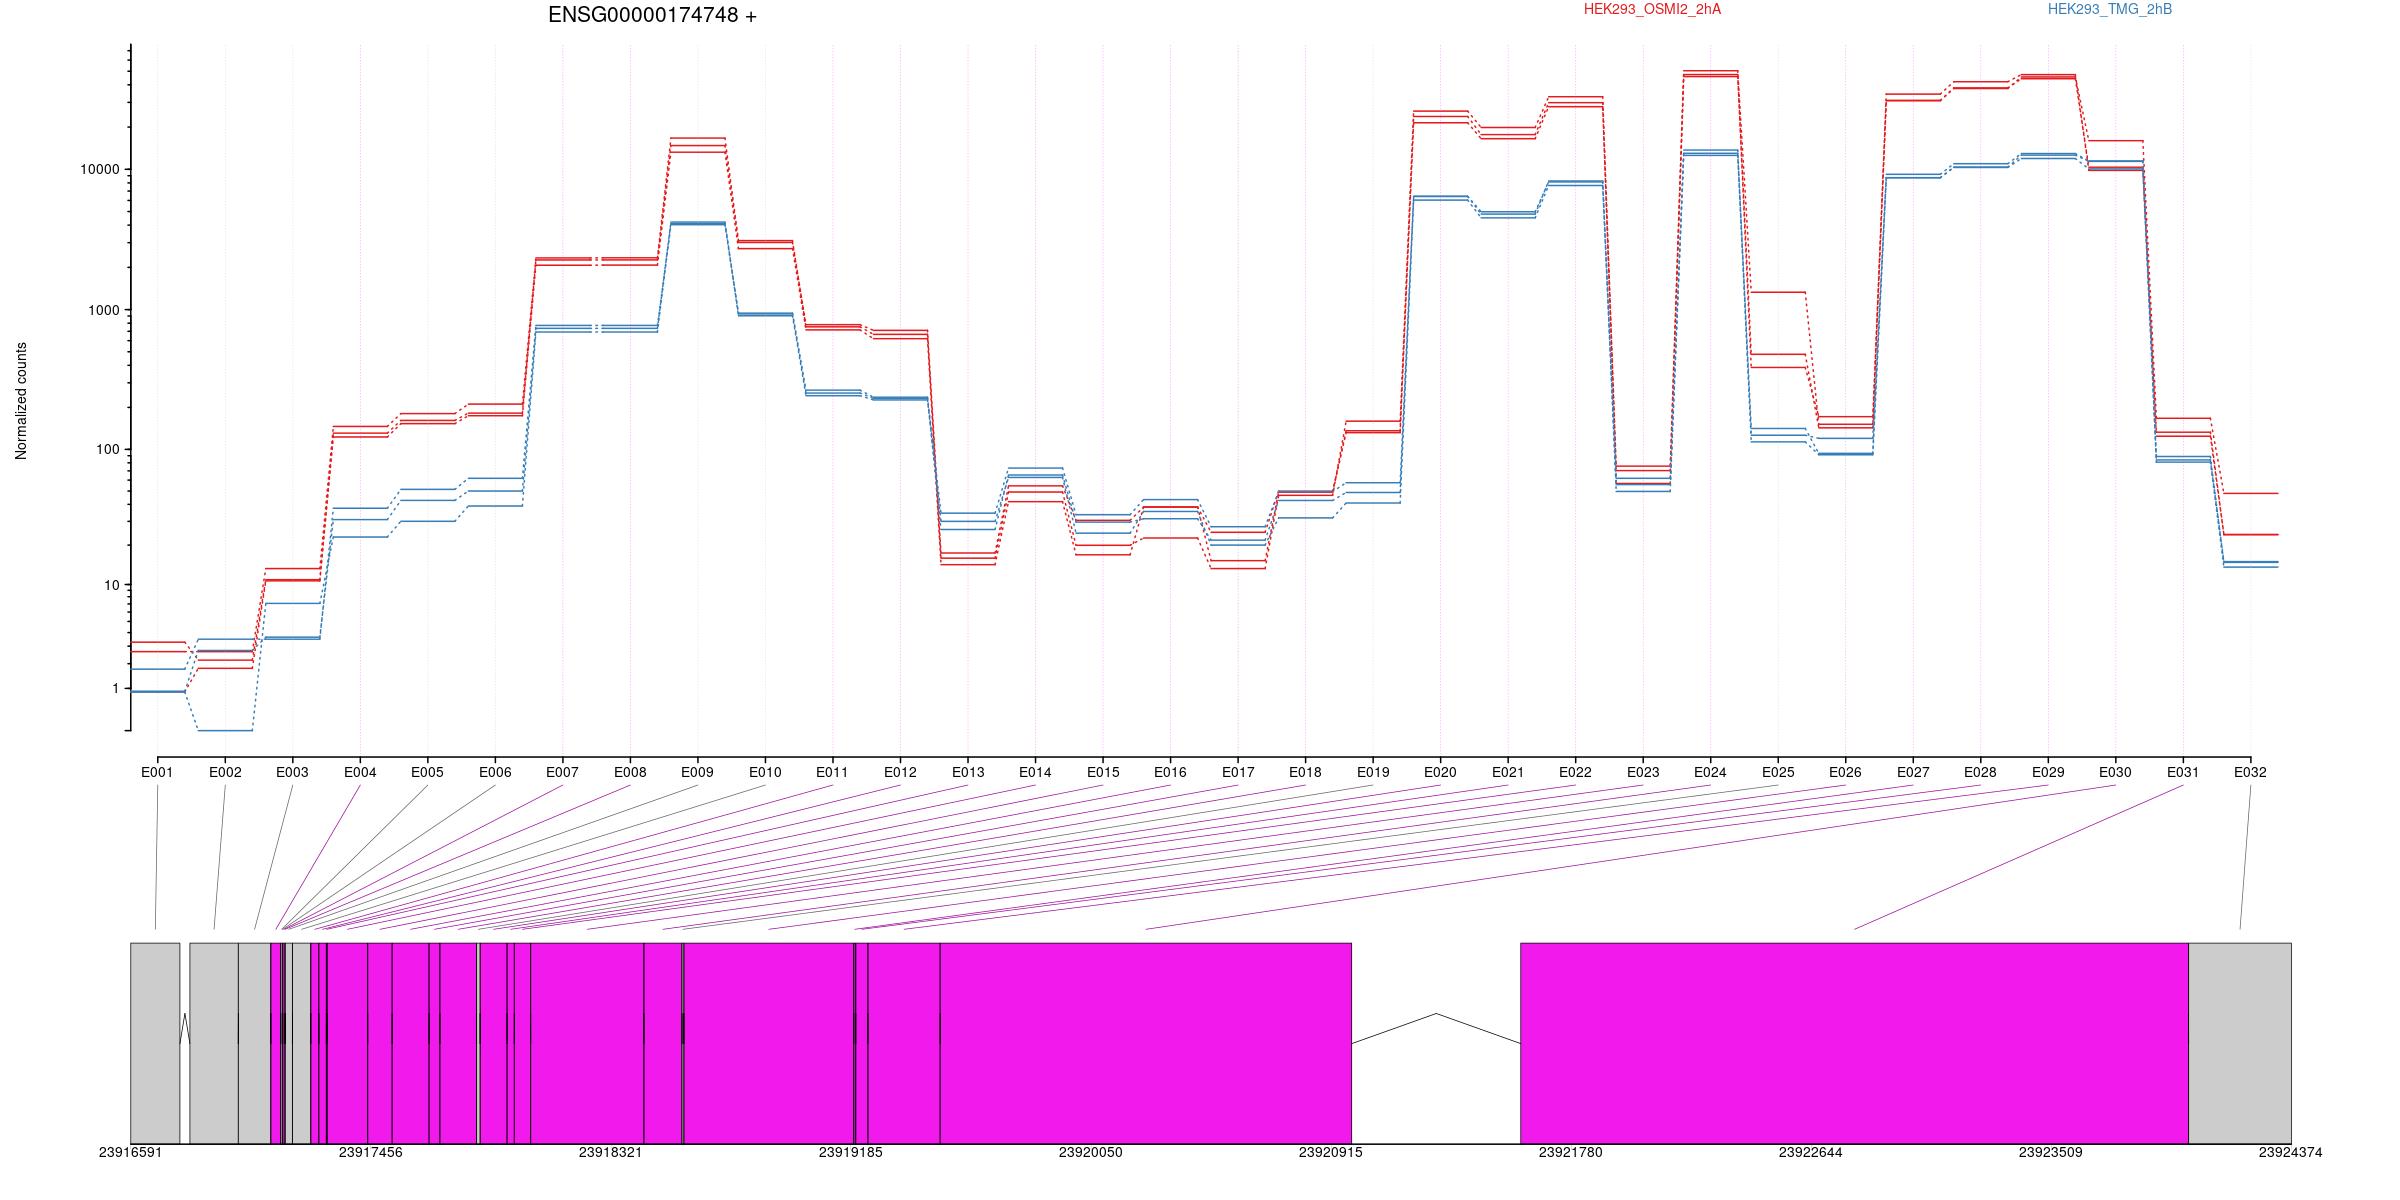Click the y-axis value 10

[x=111, y=585]
